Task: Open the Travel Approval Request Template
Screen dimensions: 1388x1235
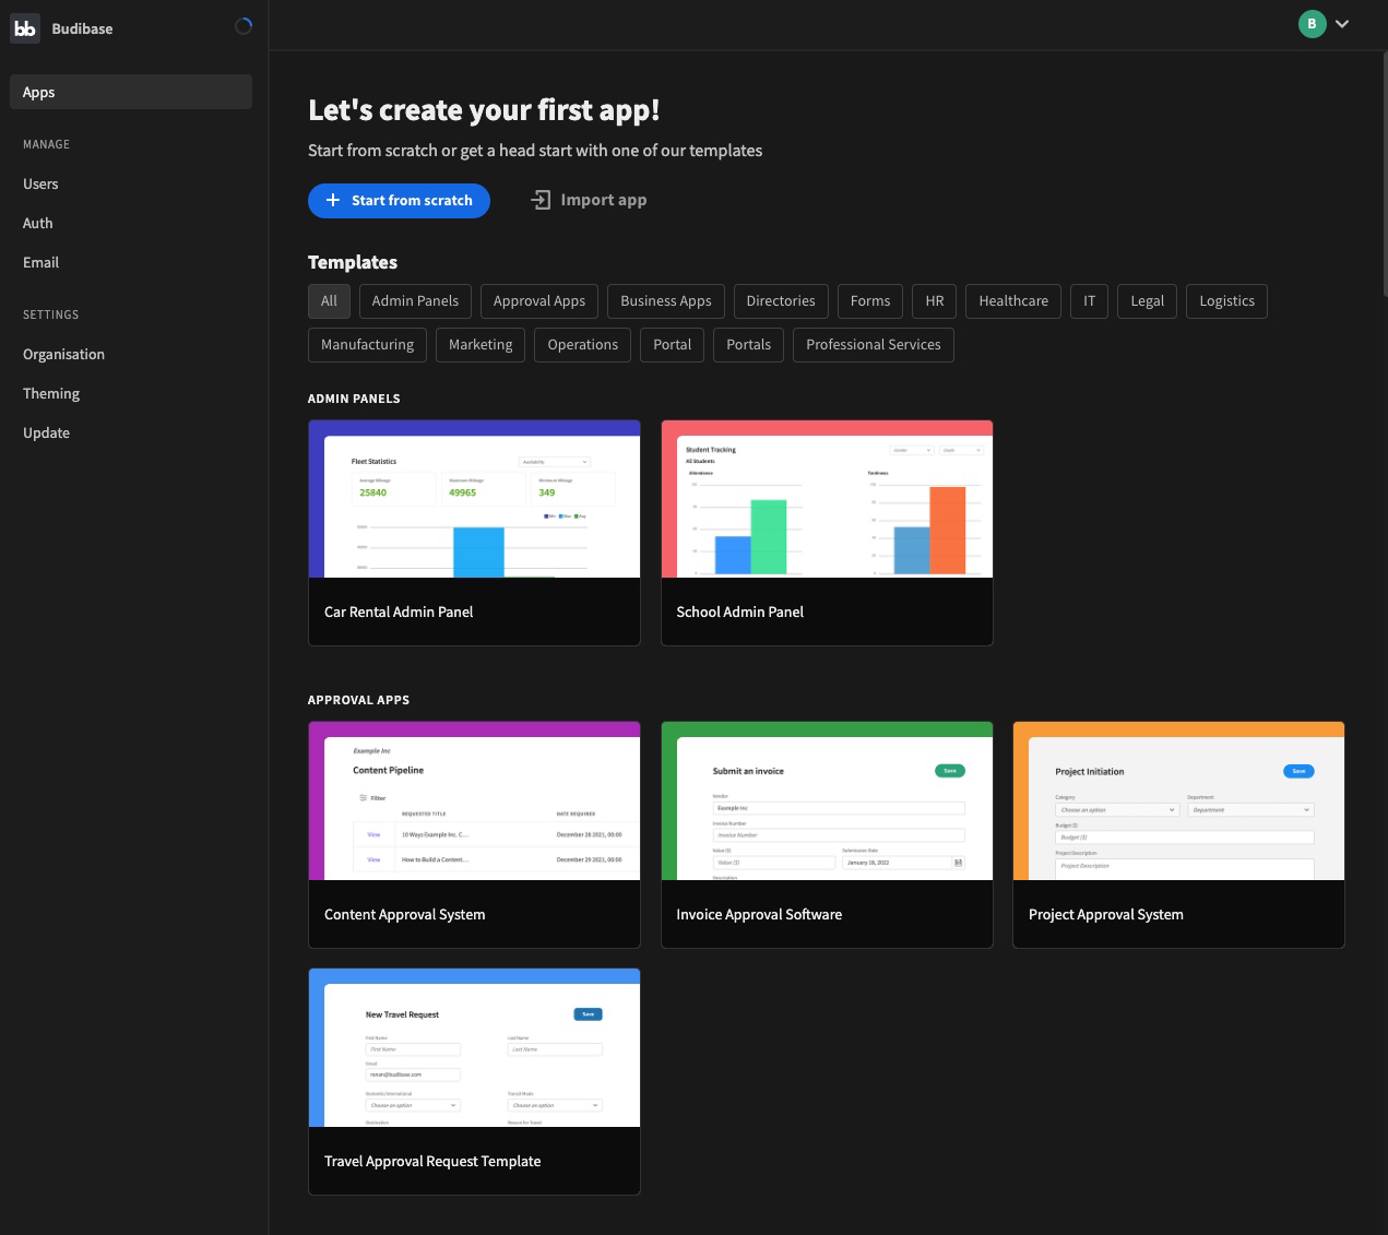Action: pyautogui.click(x=473, y=1081)
